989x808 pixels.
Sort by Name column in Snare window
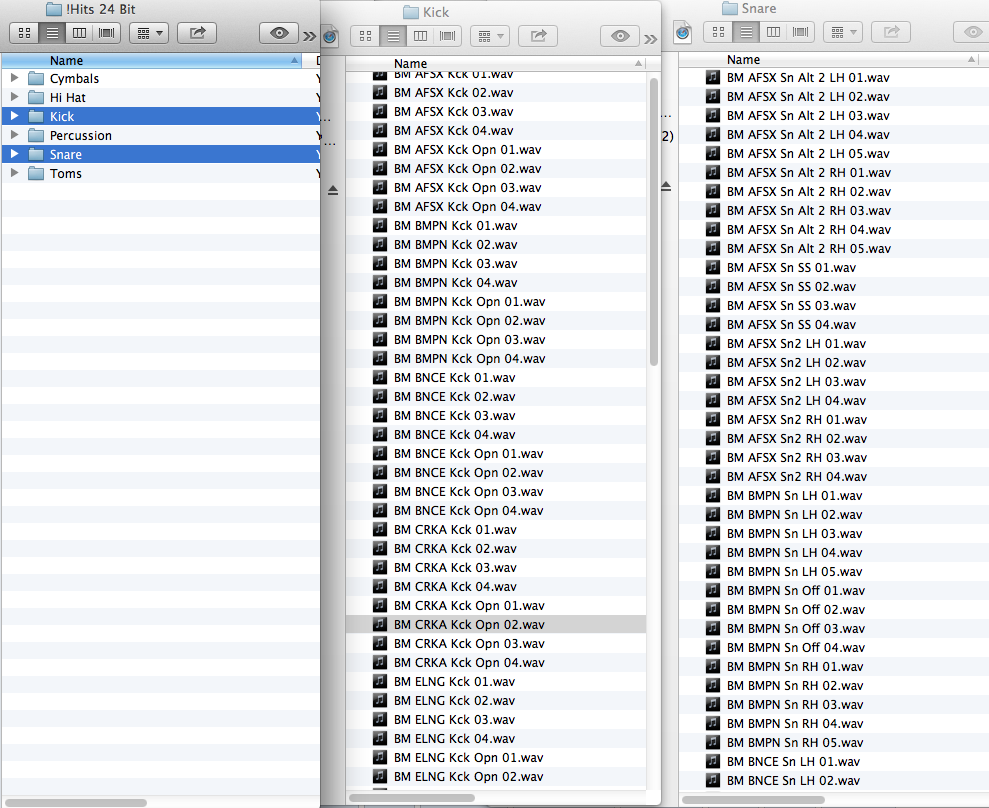800,60
